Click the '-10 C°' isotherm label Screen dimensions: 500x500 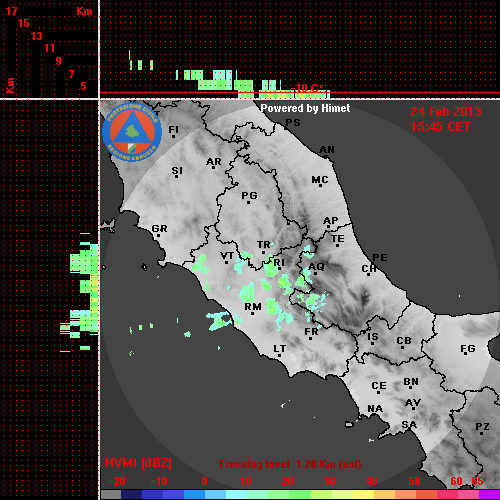(x=307, y=88)
